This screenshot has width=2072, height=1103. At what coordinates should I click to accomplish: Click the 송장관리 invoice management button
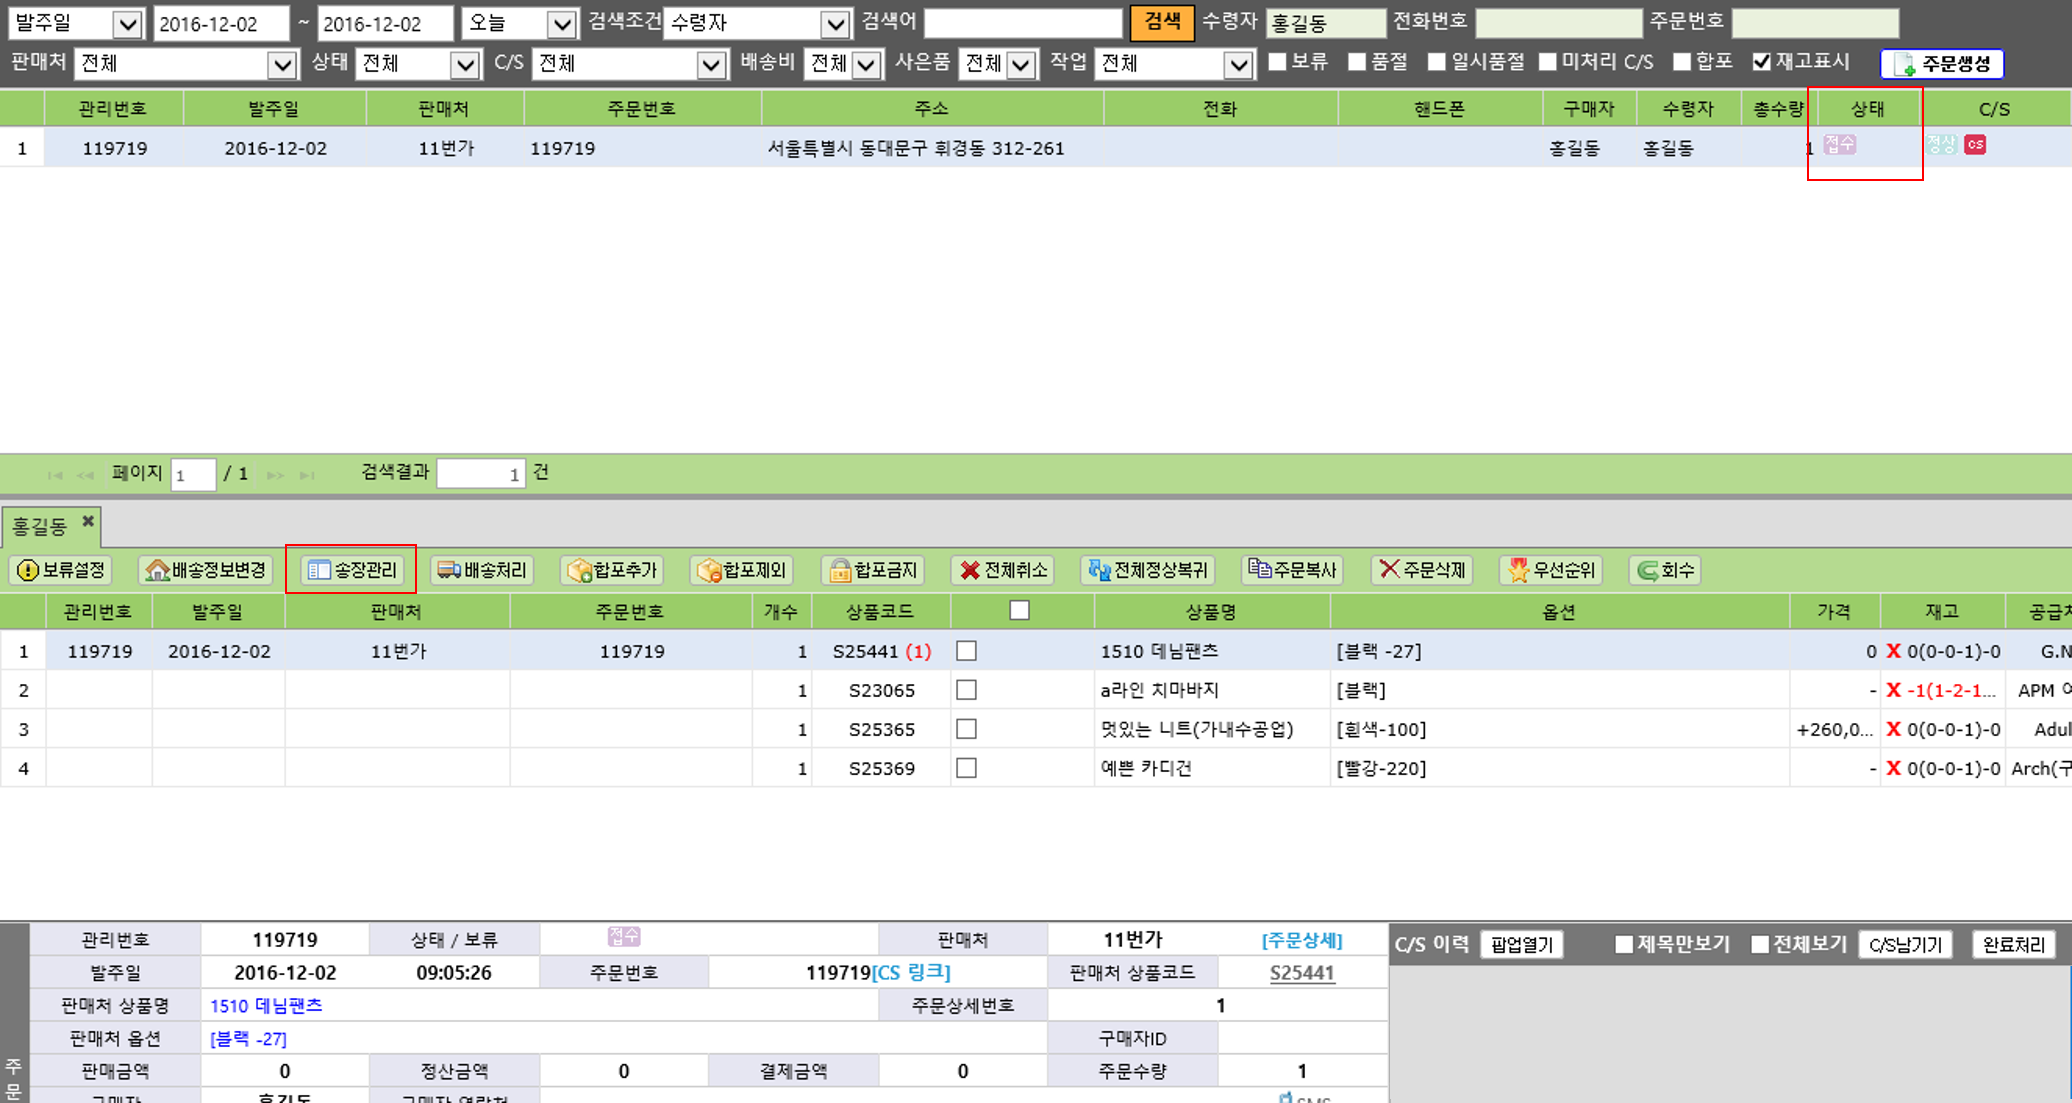[x=352, y=570]
